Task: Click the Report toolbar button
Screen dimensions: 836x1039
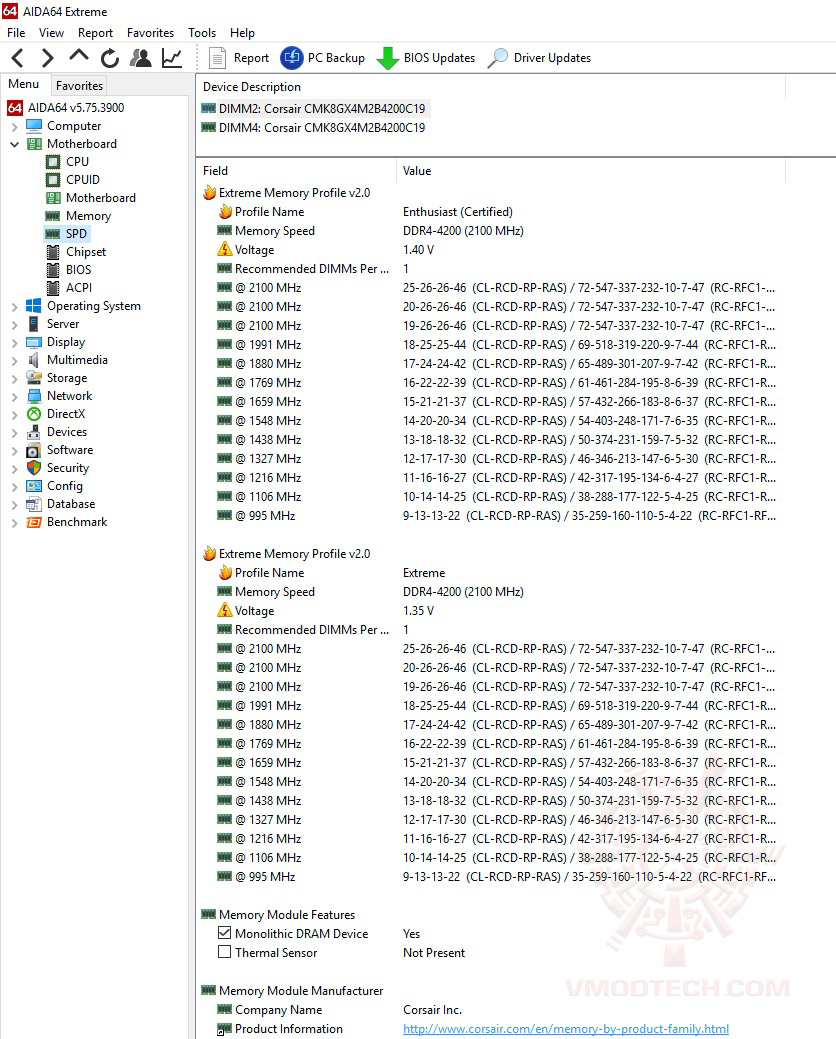Action: 239,58
